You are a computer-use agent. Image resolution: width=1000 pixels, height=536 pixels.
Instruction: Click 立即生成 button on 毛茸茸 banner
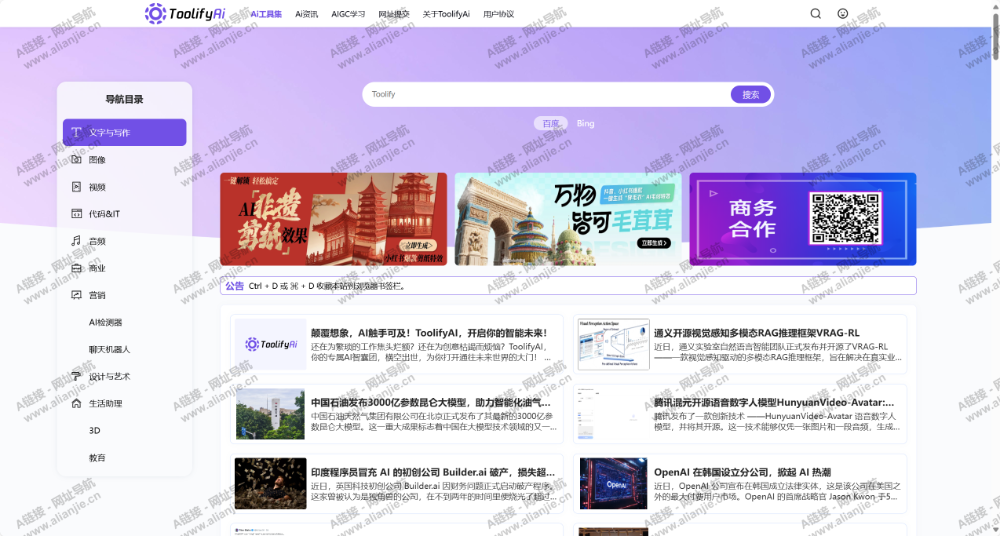click(656, 243)
